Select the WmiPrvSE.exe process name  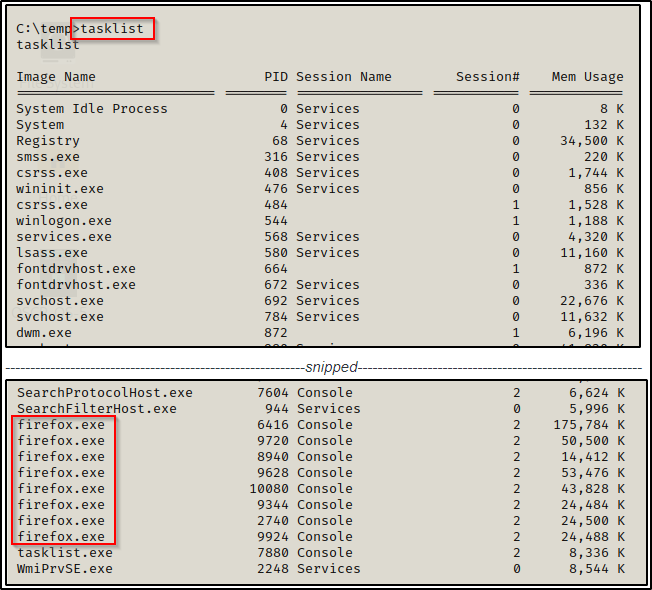click(x=64, y=569)
